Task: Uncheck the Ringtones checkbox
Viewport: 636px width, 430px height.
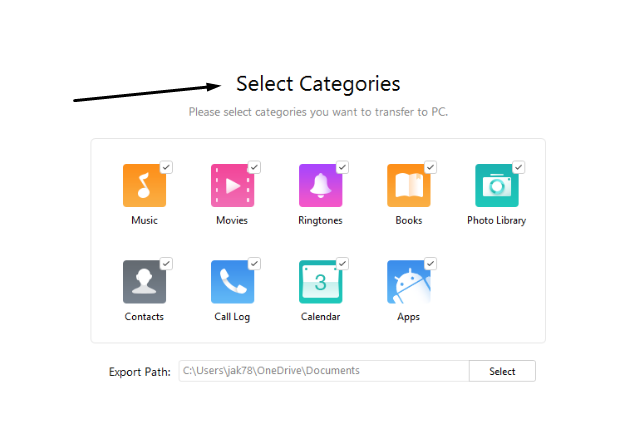Action: point(342,167)
